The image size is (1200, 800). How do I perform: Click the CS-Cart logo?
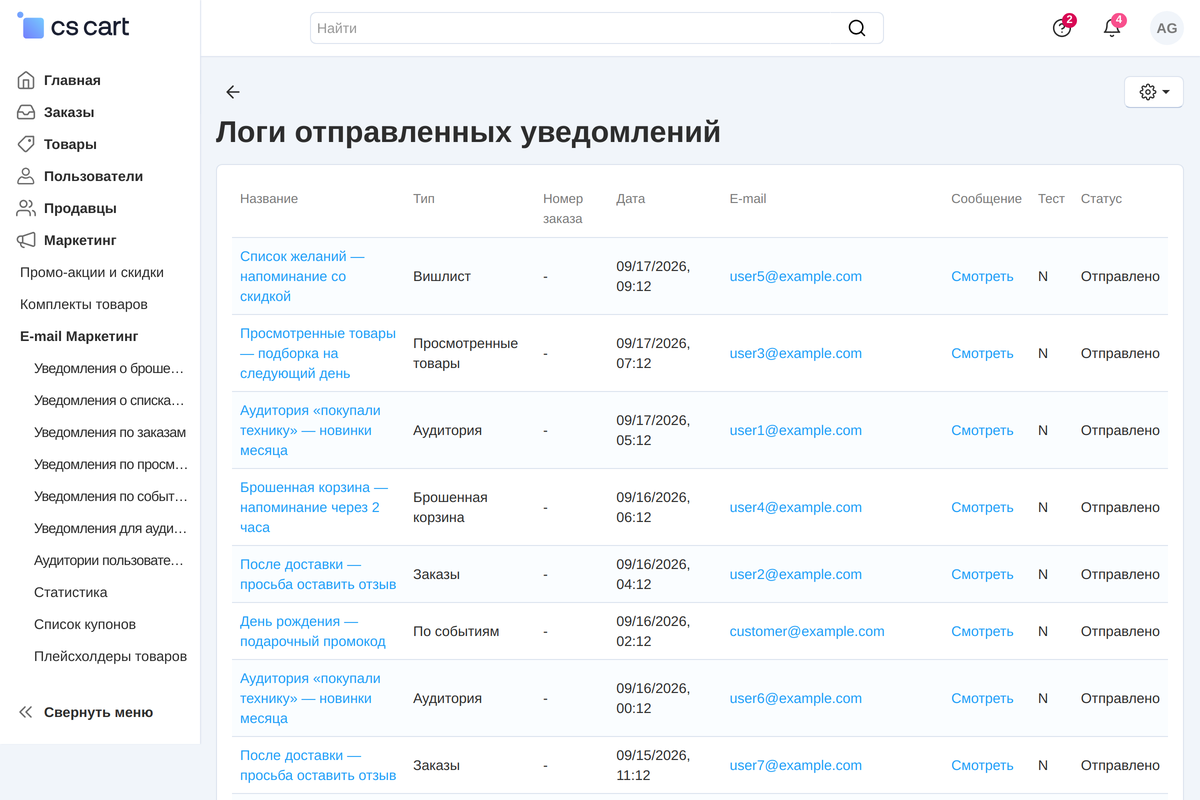coord(74,27)
